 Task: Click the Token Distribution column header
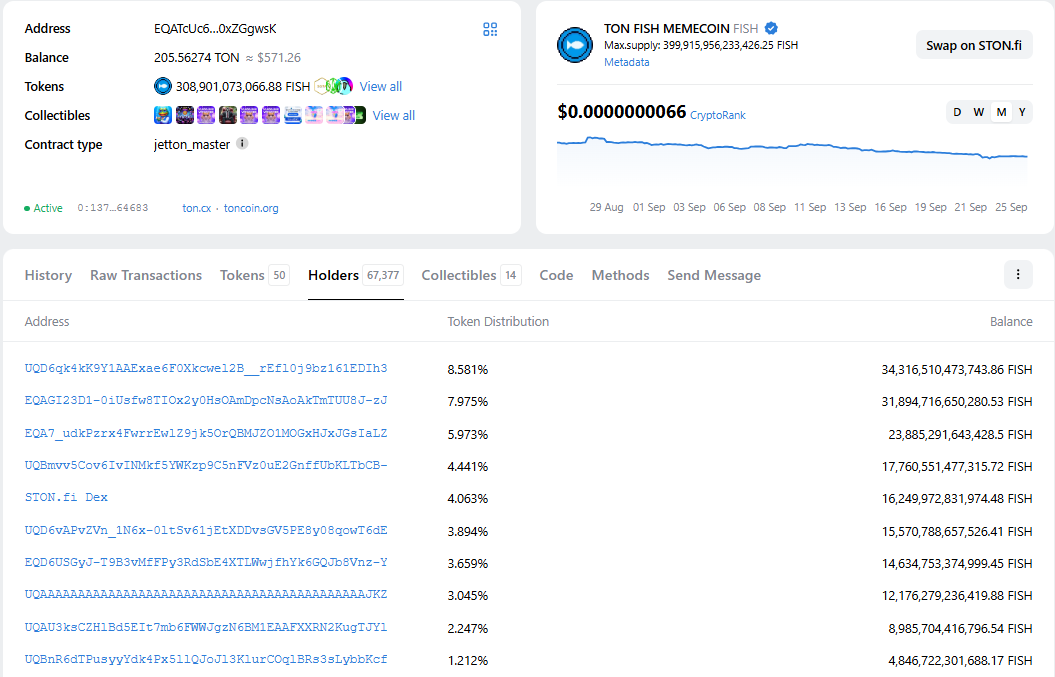click(x=498, y=322)
